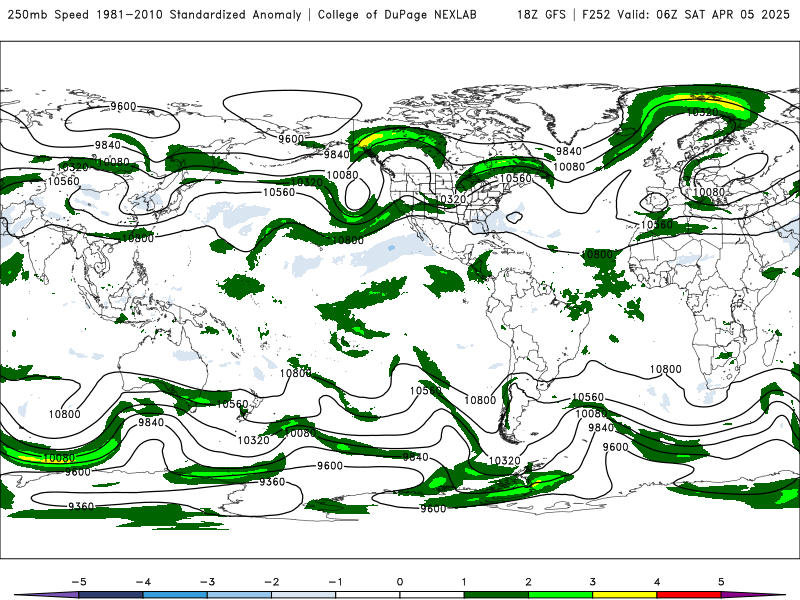The width and height of the screenshot is (800, 600).
Task: Click the '9360' contour label north of Antarctica's Ross Sea
Action: click(272, 482)
